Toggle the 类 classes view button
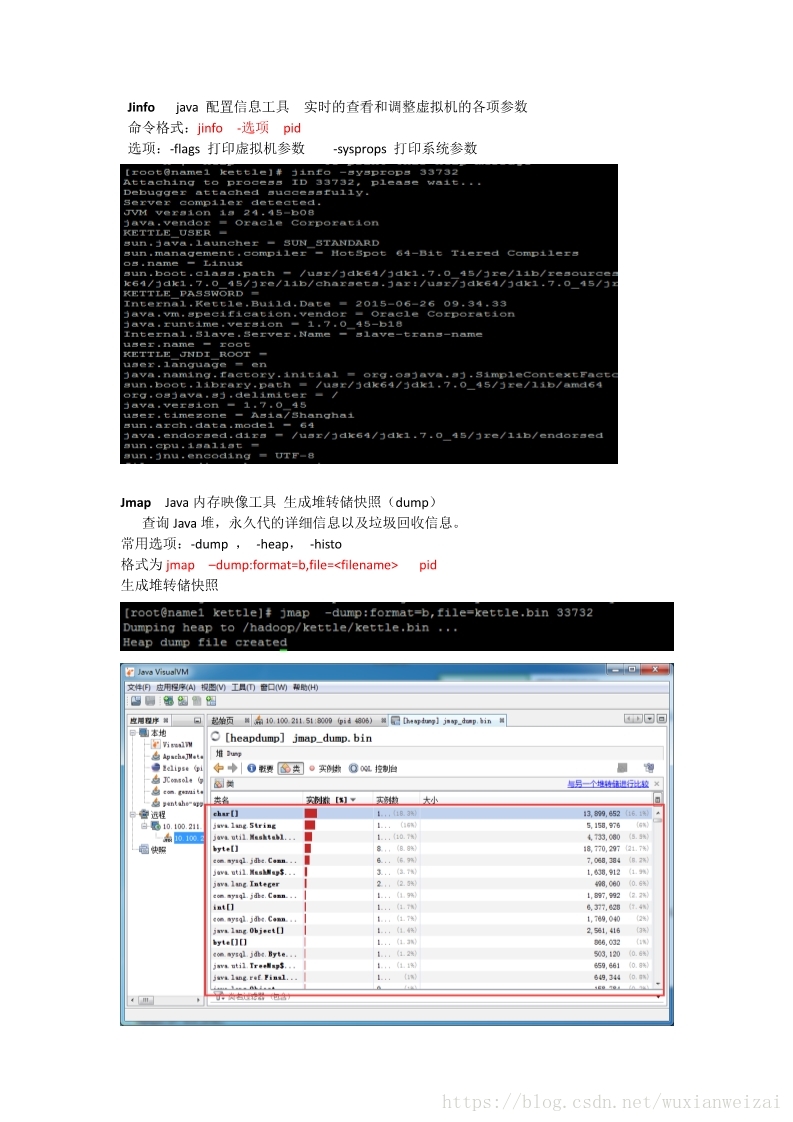The height and width of the screenshot is (1122, 793). (291, 769)
